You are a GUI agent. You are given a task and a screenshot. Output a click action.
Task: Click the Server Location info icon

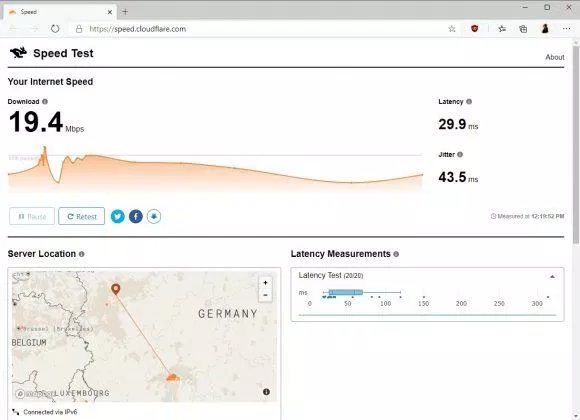coord(81,254)
